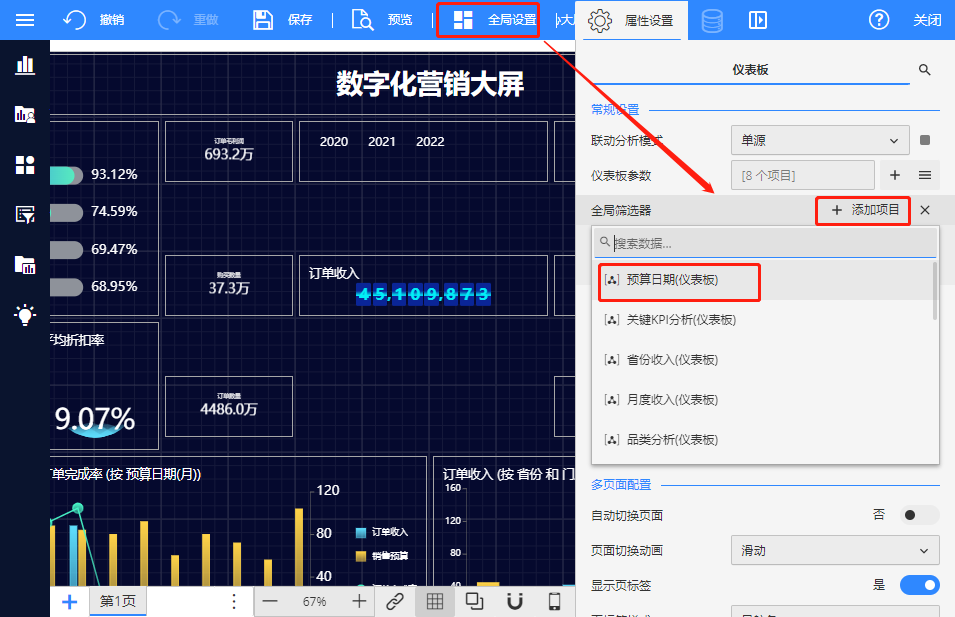Click the lightbulb icon in left sidebar
955x617 pixels.
(x=25, y=315)
